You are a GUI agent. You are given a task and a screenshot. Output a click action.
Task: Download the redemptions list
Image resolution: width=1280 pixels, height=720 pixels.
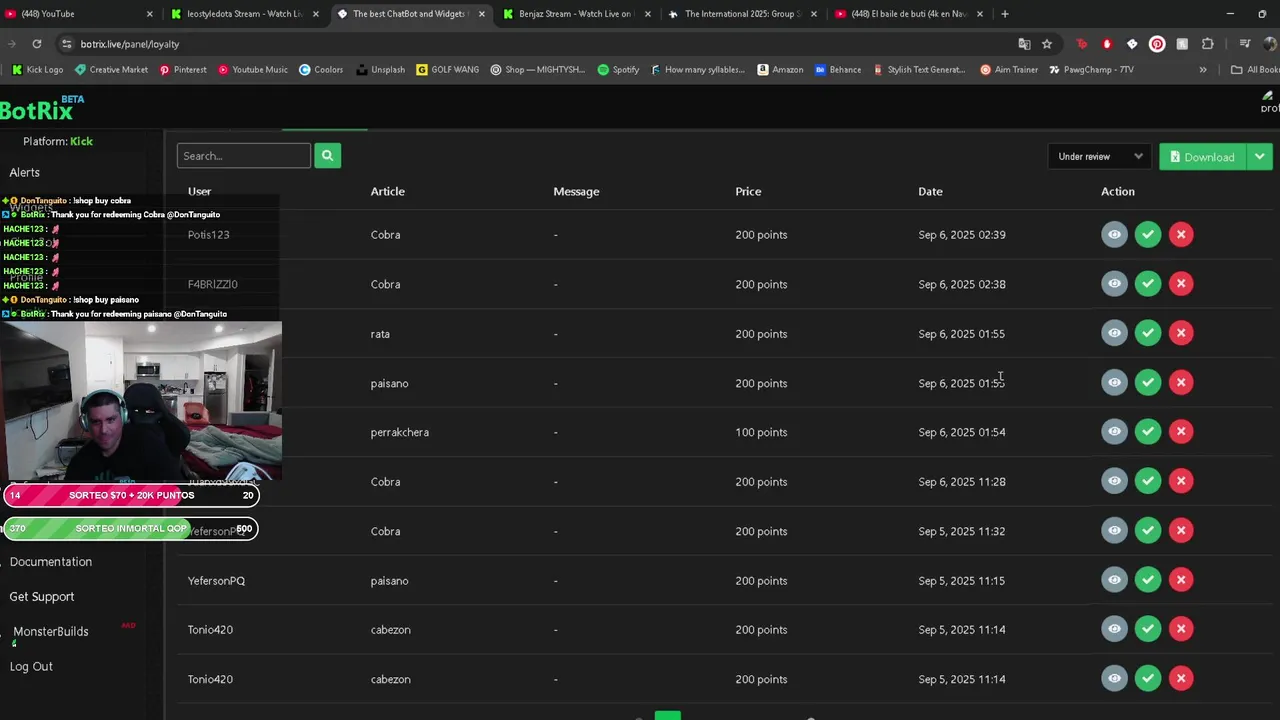point(1202,156)
